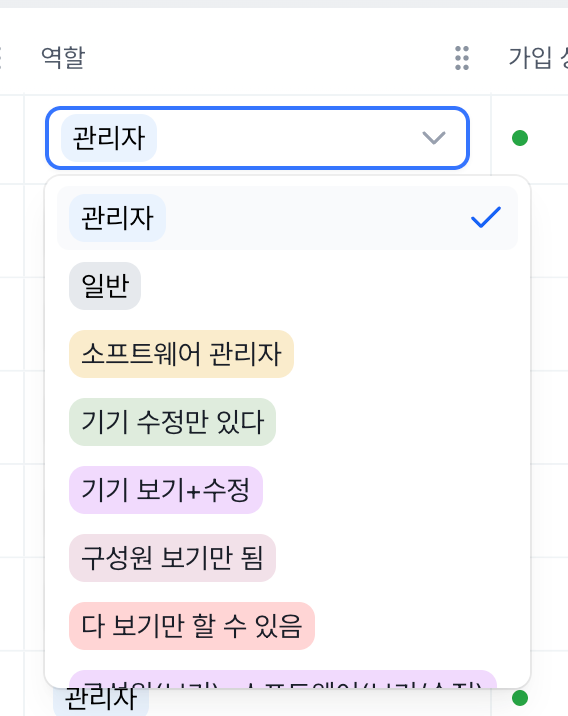Image resolution: width=568 pixels, height=716 pixels.
Task: Collapse the role dropdown using its chevron arrow
Action: [433, 138]
